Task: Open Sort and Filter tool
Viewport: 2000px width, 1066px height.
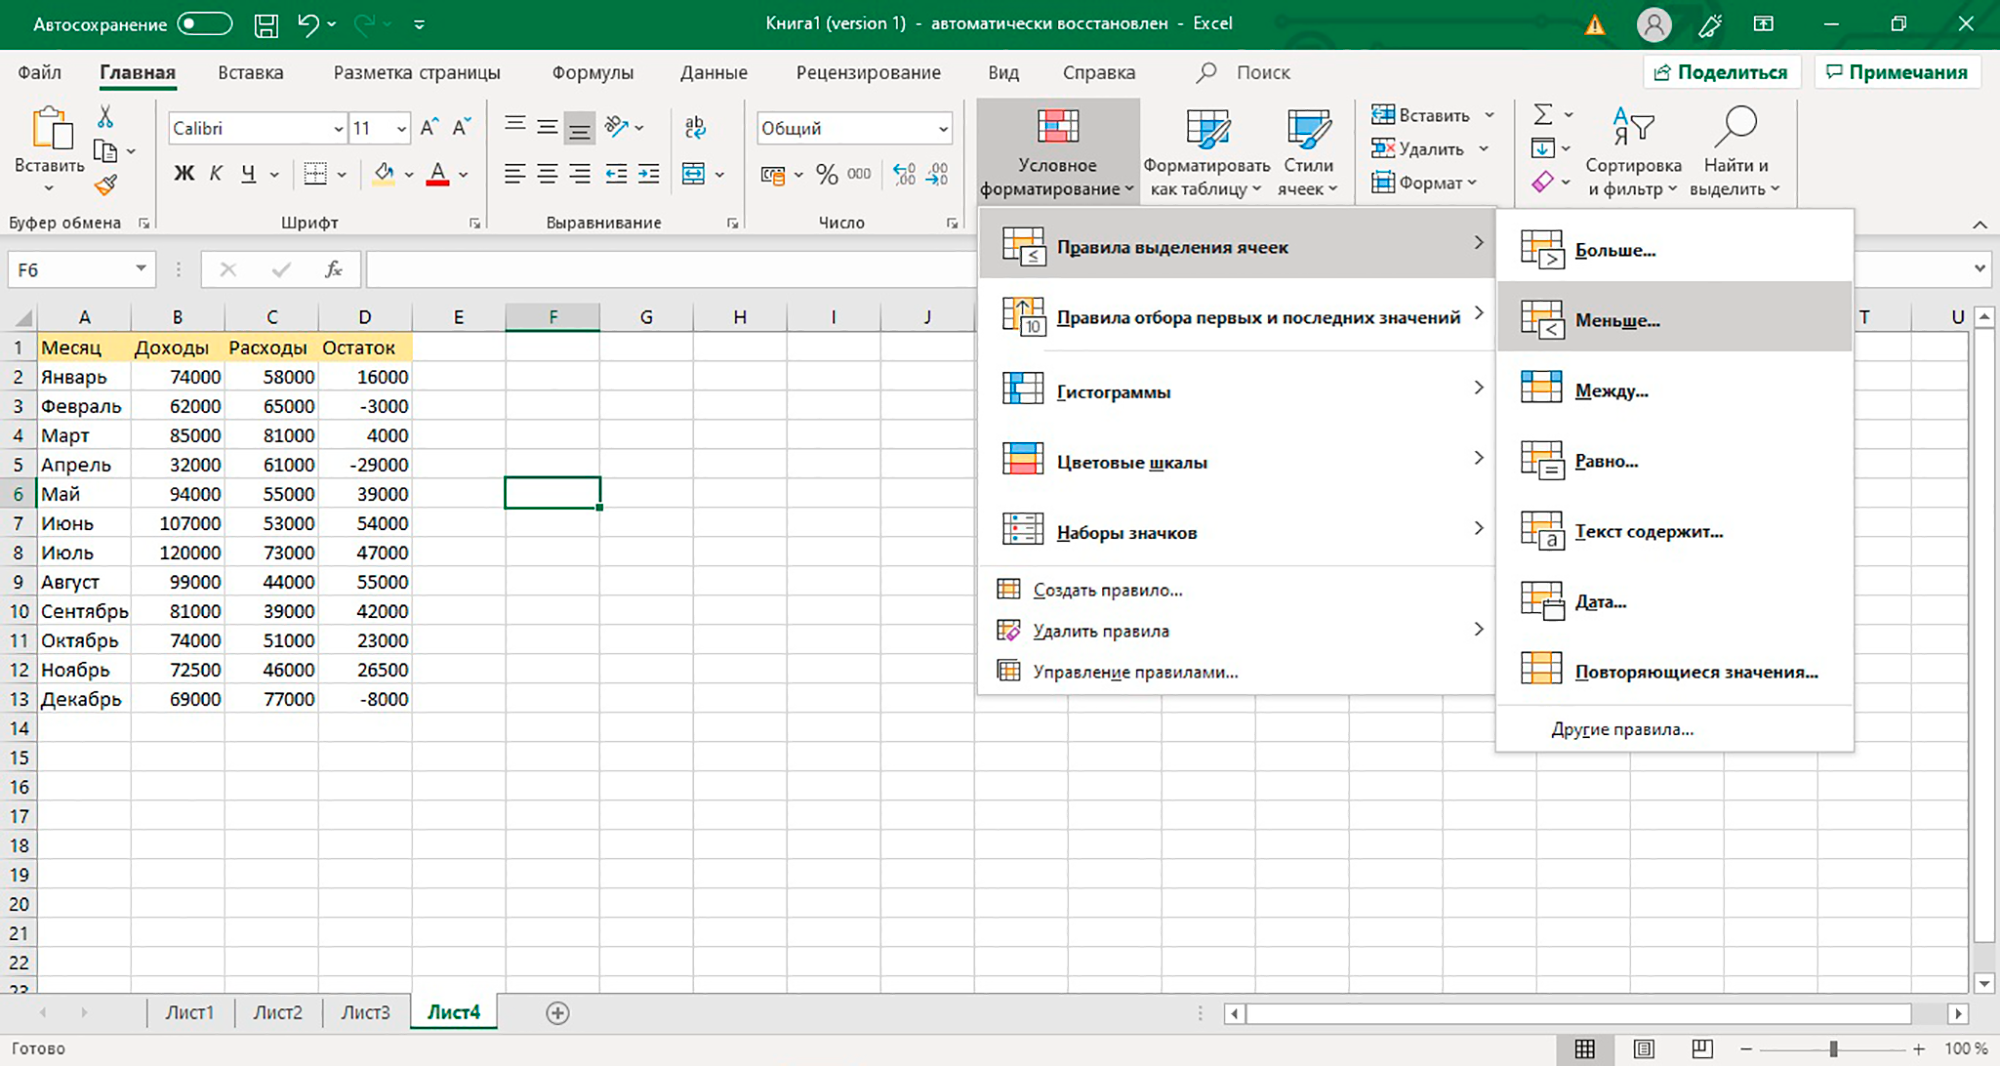Action: [1633, 151]
